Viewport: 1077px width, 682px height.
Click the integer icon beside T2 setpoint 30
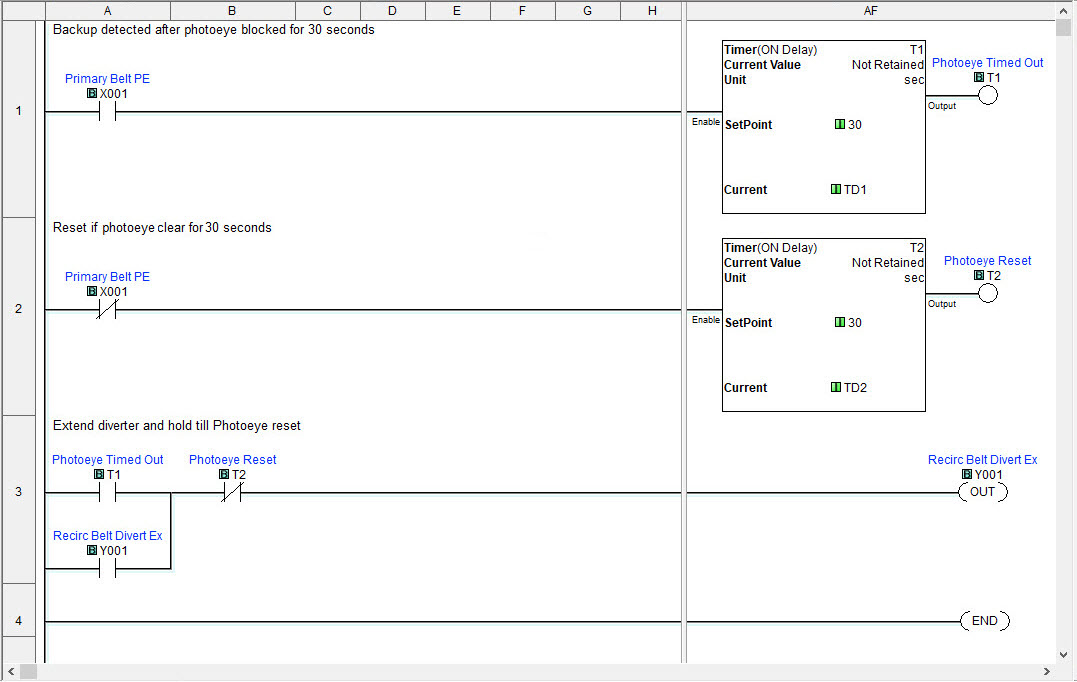tap(839, 322)
